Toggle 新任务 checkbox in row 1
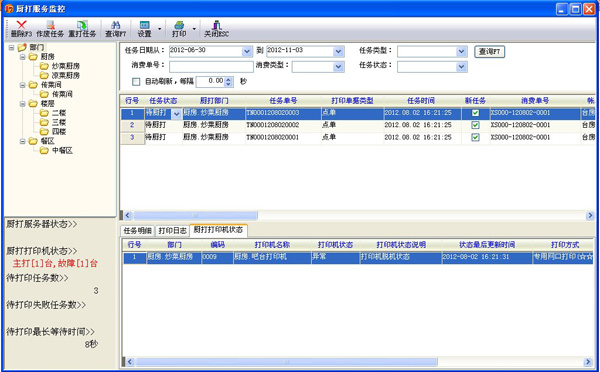This screenshot has width=600, height=372. point(475,113)
